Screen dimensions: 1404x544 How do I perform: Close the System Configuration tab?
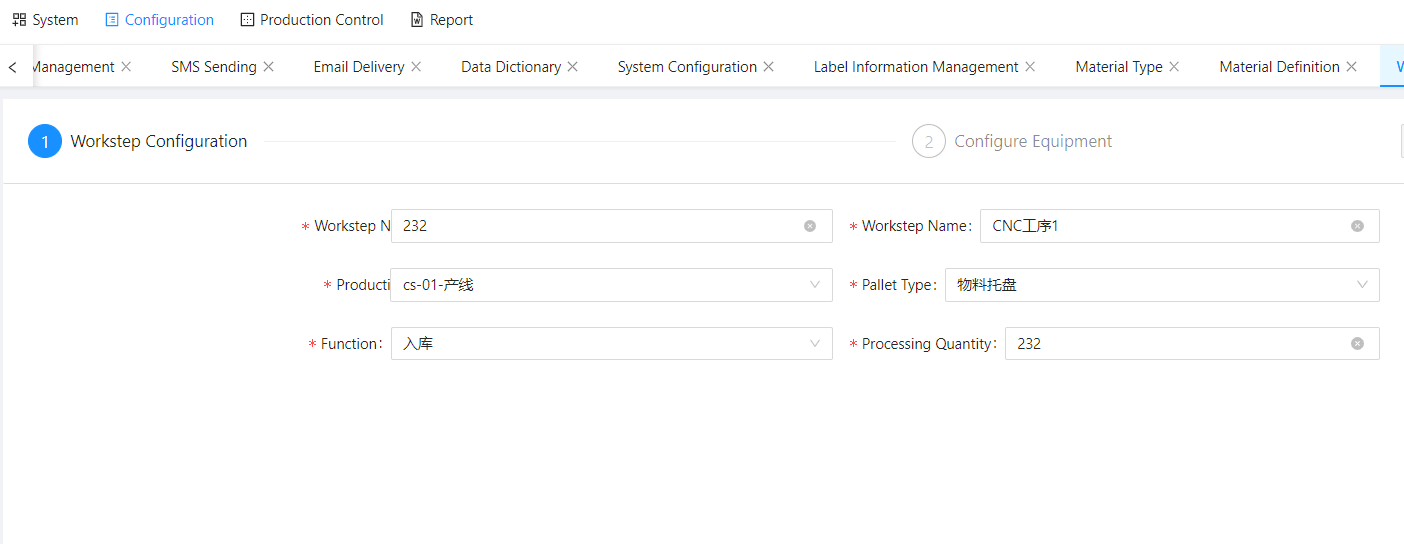768,67
